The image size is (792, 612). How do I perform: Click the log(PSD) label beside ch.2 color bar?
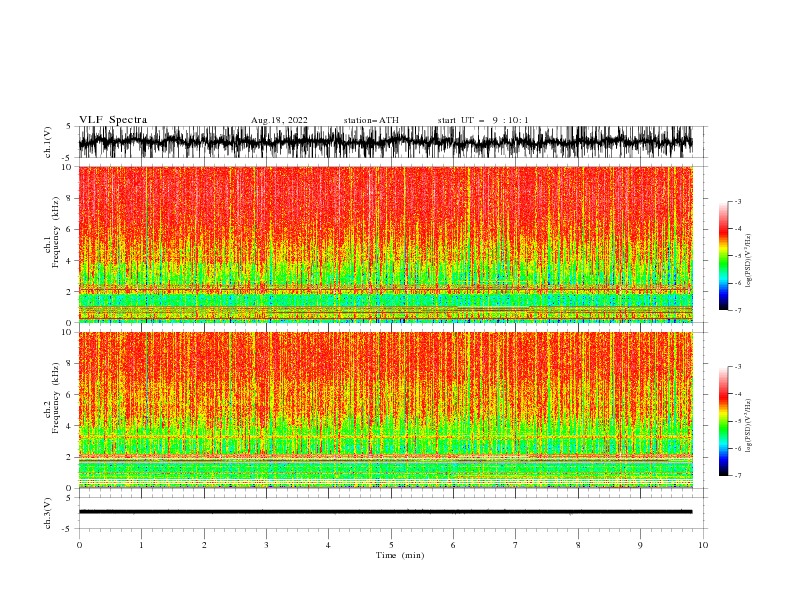point(749,426)
